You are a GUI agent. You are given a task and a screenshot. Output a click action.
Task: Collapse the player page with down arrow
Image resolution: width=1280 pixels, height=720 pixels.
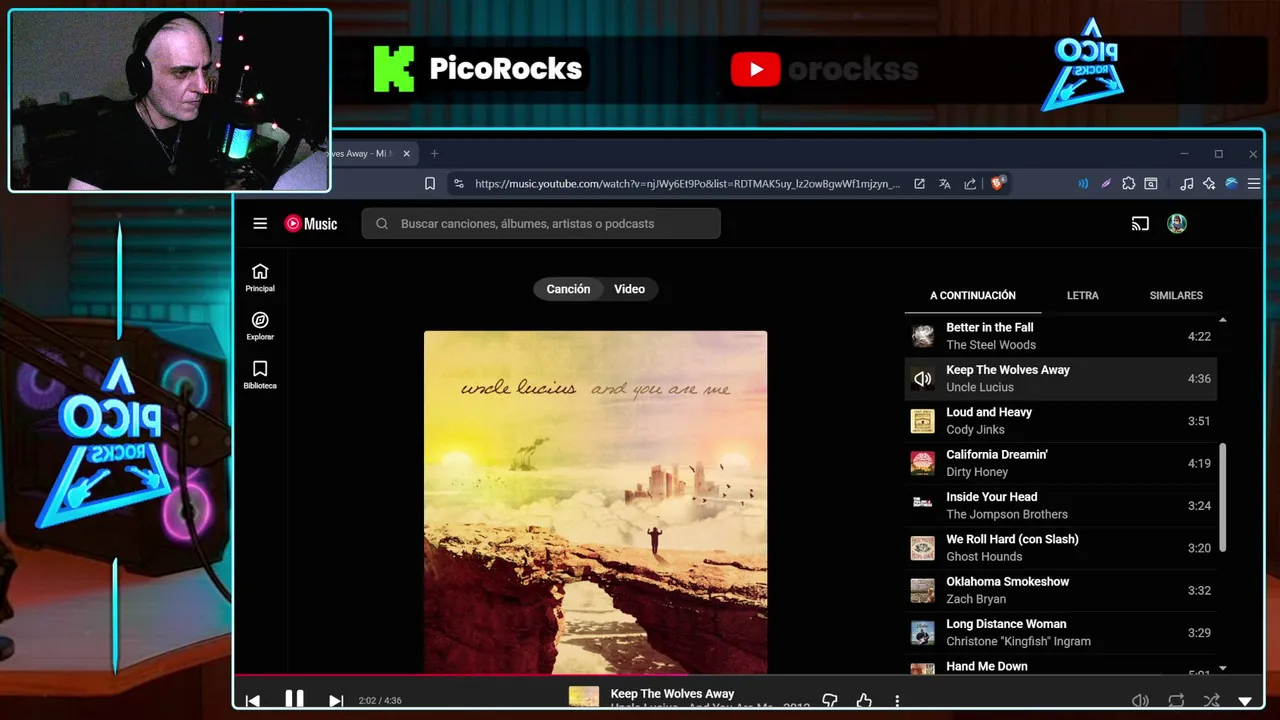coord(1245,702)
